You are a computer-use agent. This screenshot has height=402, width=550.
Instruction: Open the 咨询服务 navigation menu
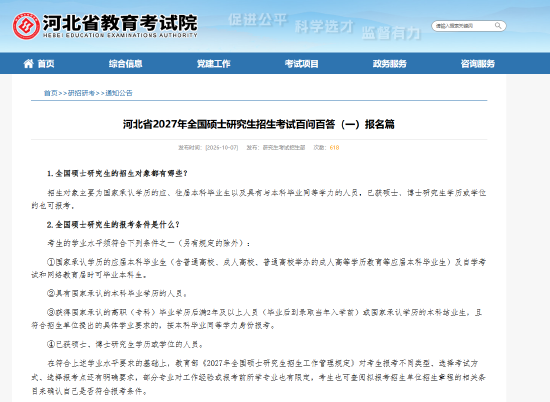click(x=478, y=63)
